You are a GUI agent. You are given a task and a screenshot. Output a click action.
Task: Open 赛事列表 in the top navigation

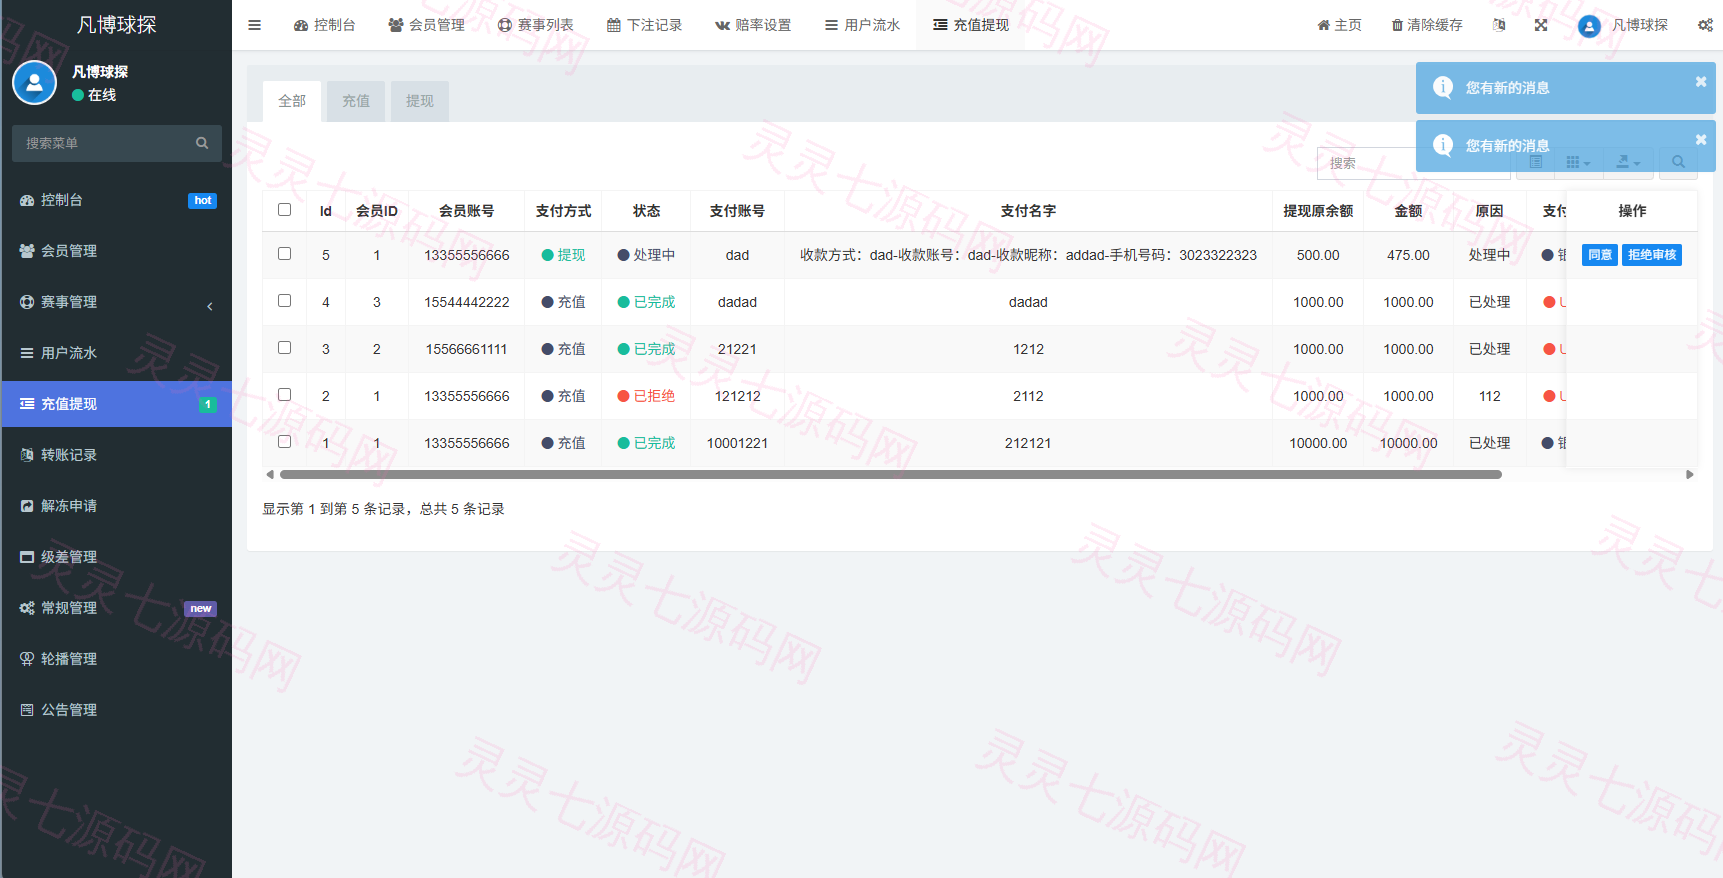coord(536,25)
